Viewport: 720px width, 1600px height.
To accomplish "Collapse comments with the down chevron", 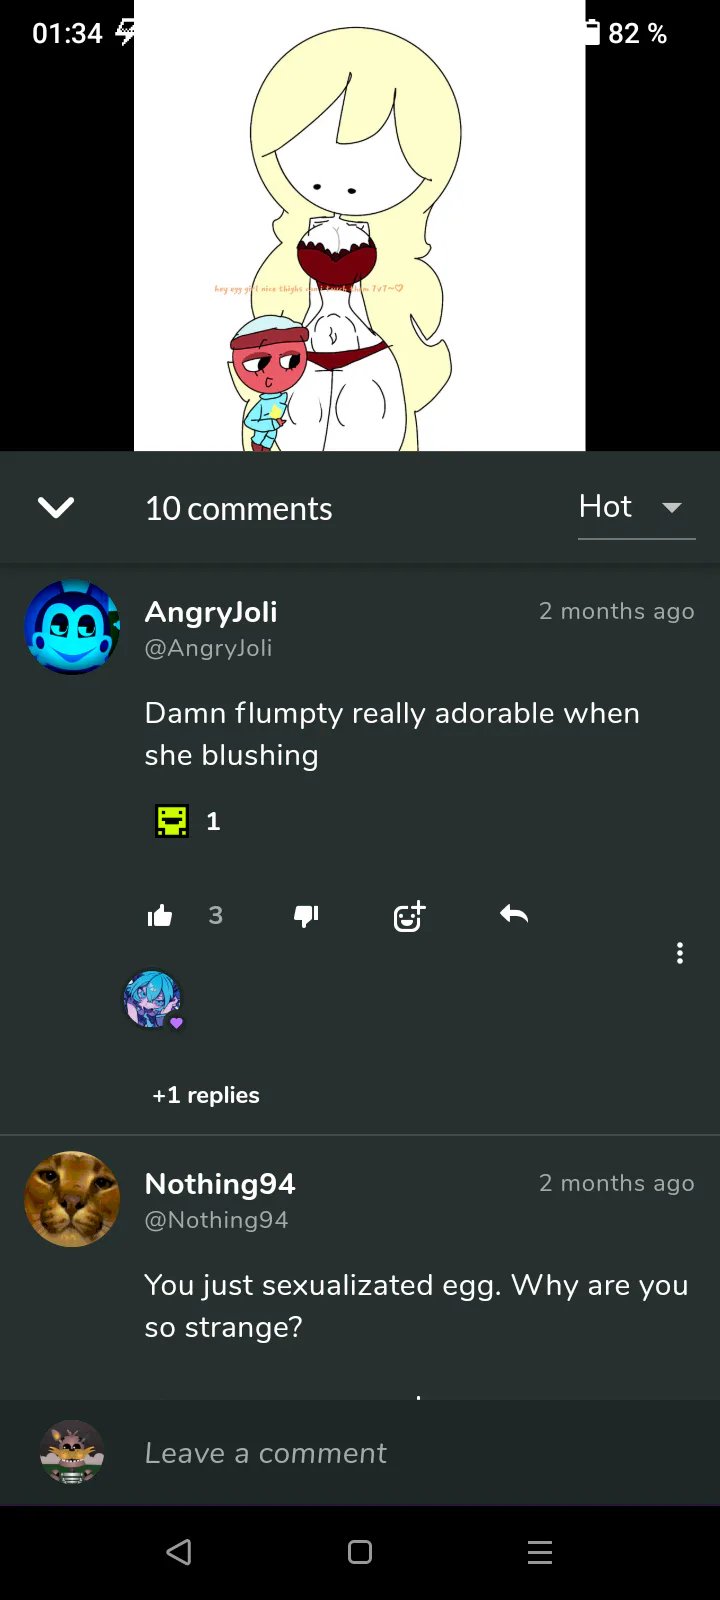I will point(56,508).
